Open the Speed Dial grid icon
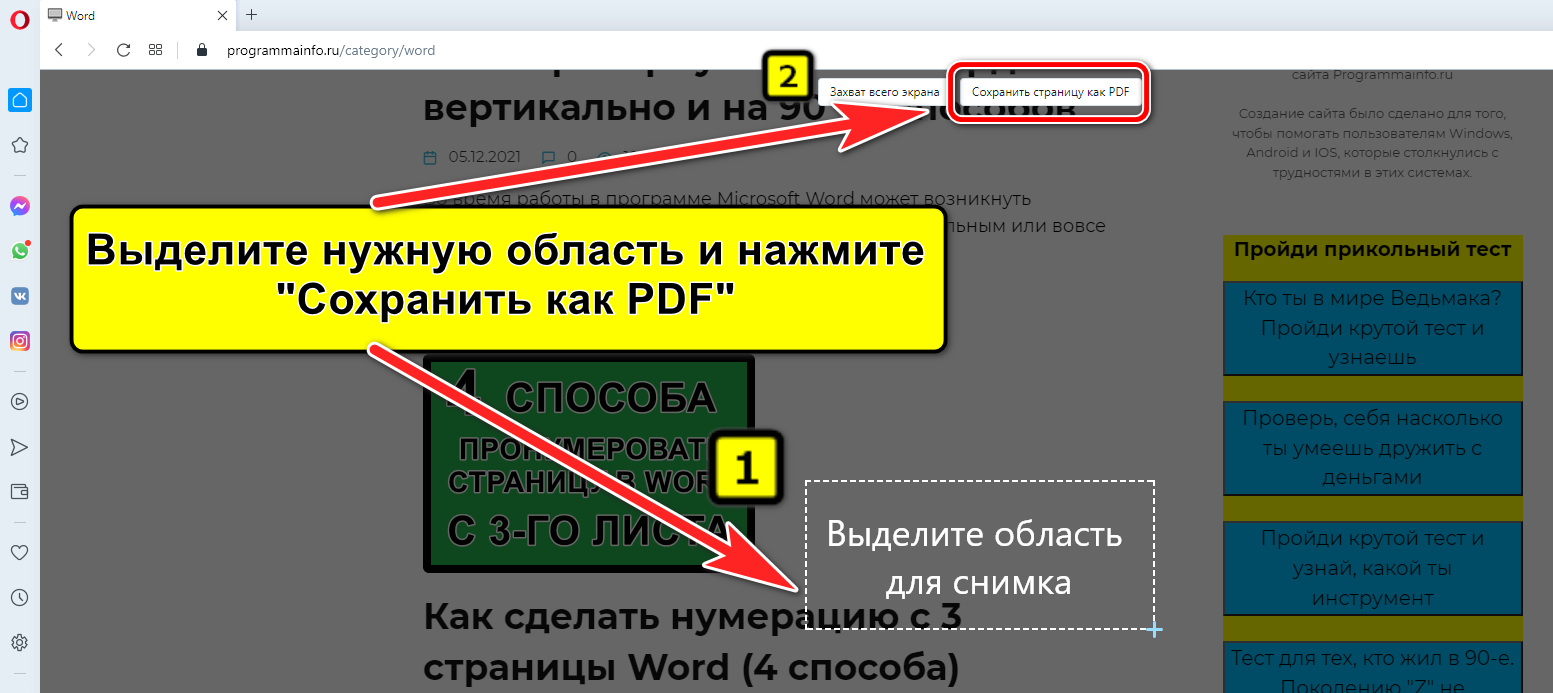The image size is (1553, 693). point(155,50)
